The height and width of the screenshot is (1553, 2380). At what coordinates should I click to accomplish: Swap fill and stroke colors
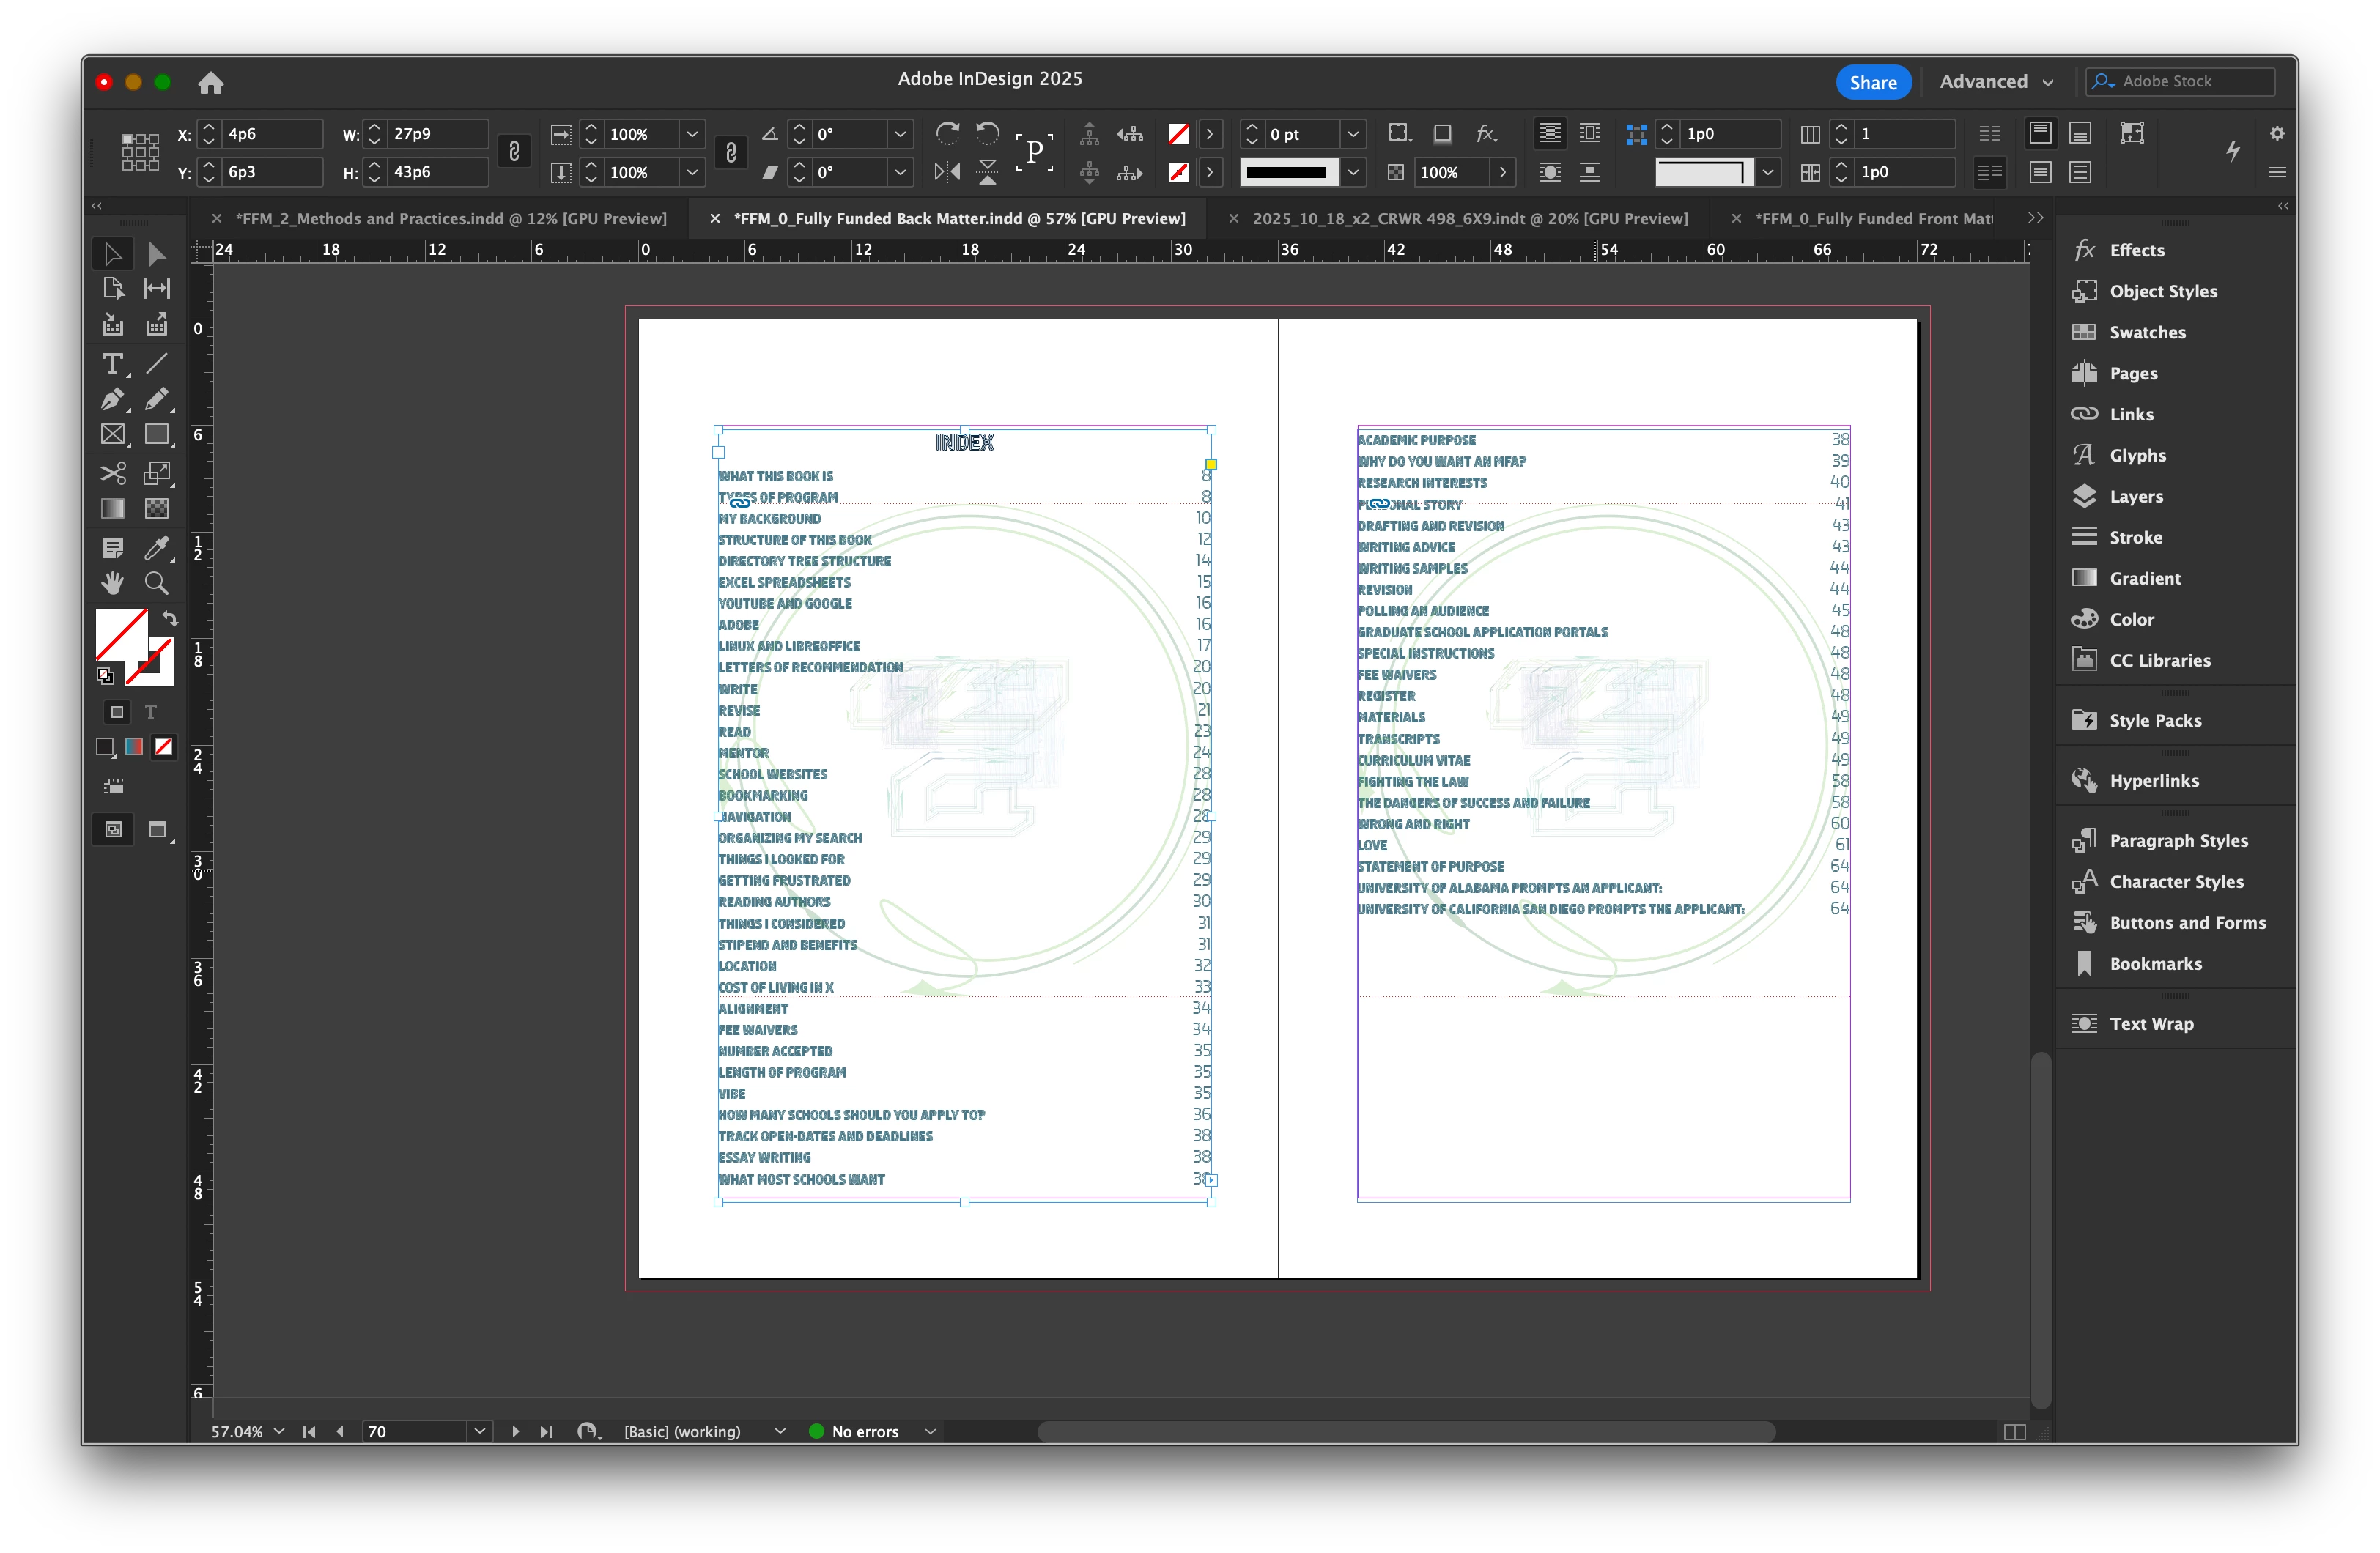[x=170, y=619]
